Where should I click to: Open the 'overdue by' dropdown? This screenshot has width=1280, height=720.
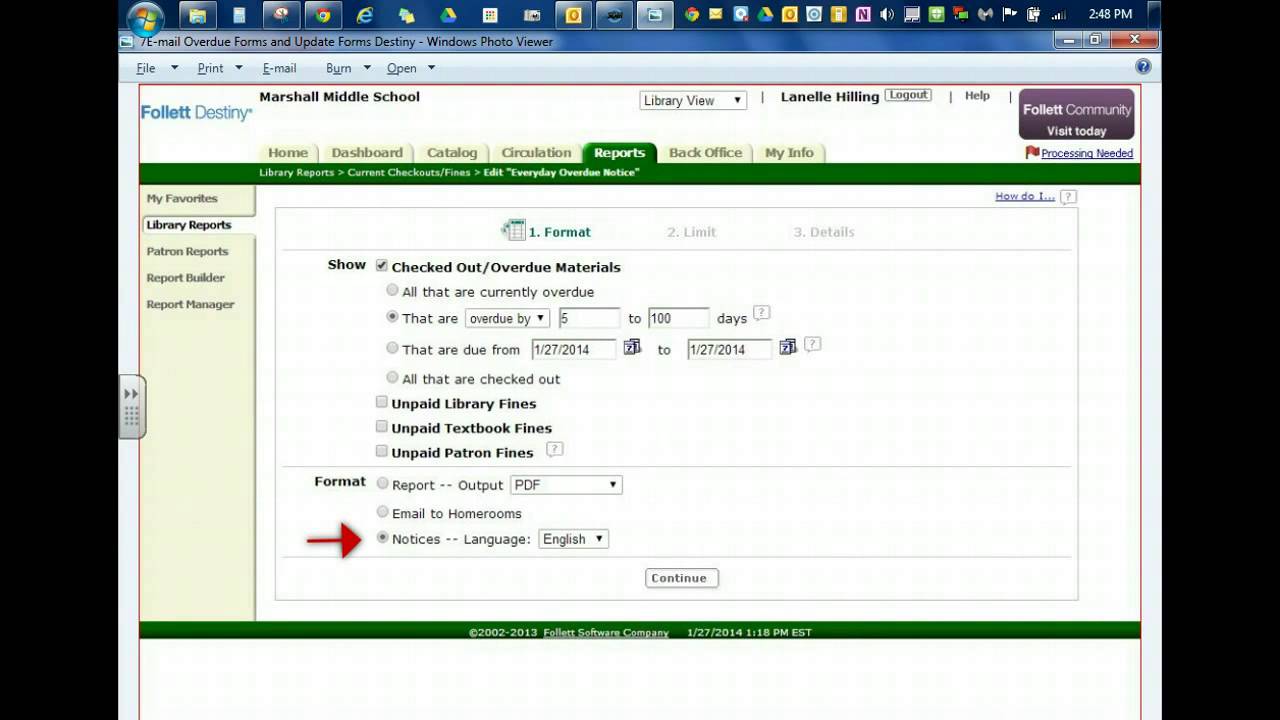507,318
